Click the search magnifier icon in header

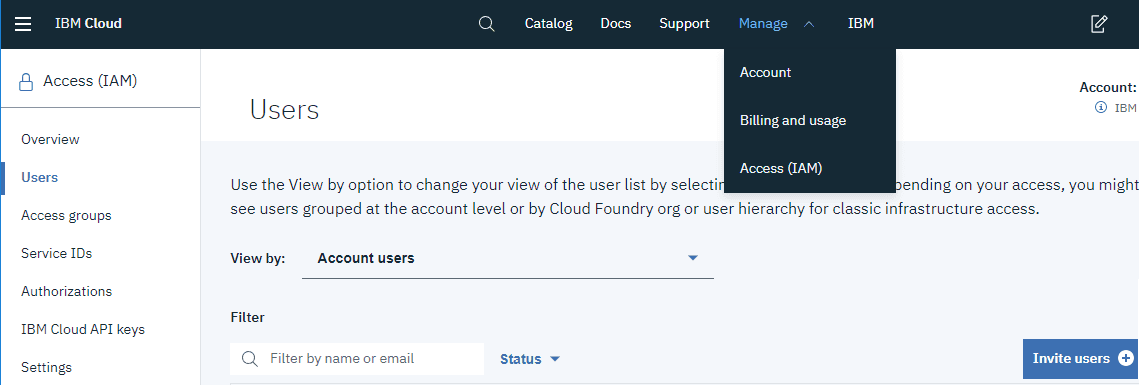[487, 24]
